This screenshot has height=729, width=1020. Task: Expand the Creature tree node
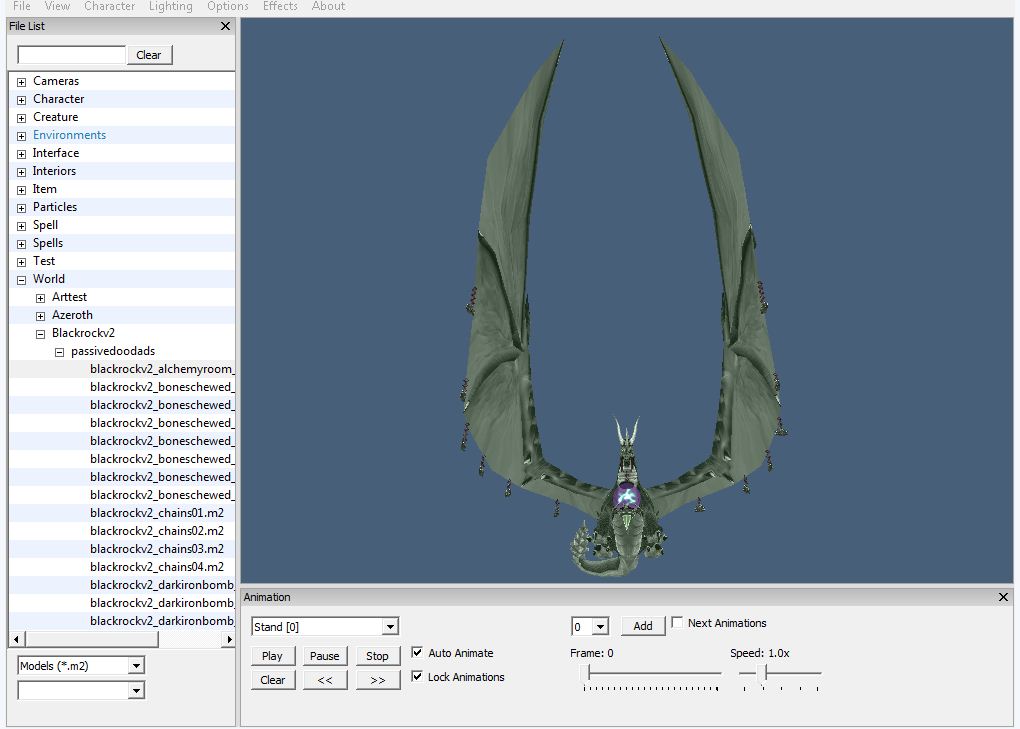coord(22,118)
